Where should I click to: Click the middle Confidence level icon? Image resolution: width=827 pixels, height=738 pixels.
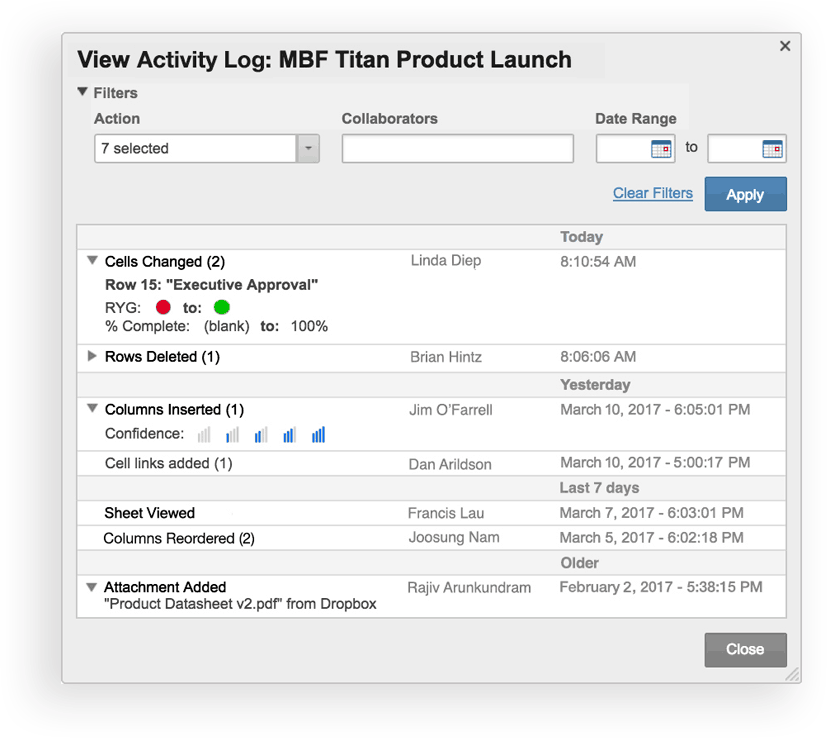(261, 434)
